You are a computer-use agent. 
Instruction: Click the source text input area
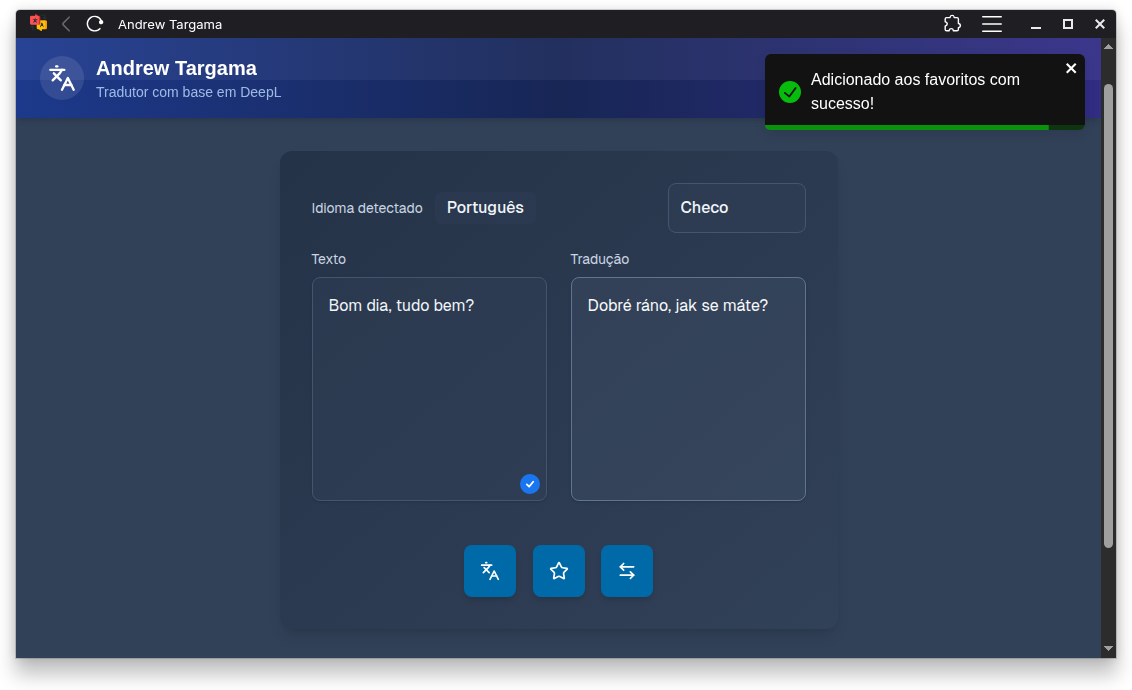coord(429,388)
